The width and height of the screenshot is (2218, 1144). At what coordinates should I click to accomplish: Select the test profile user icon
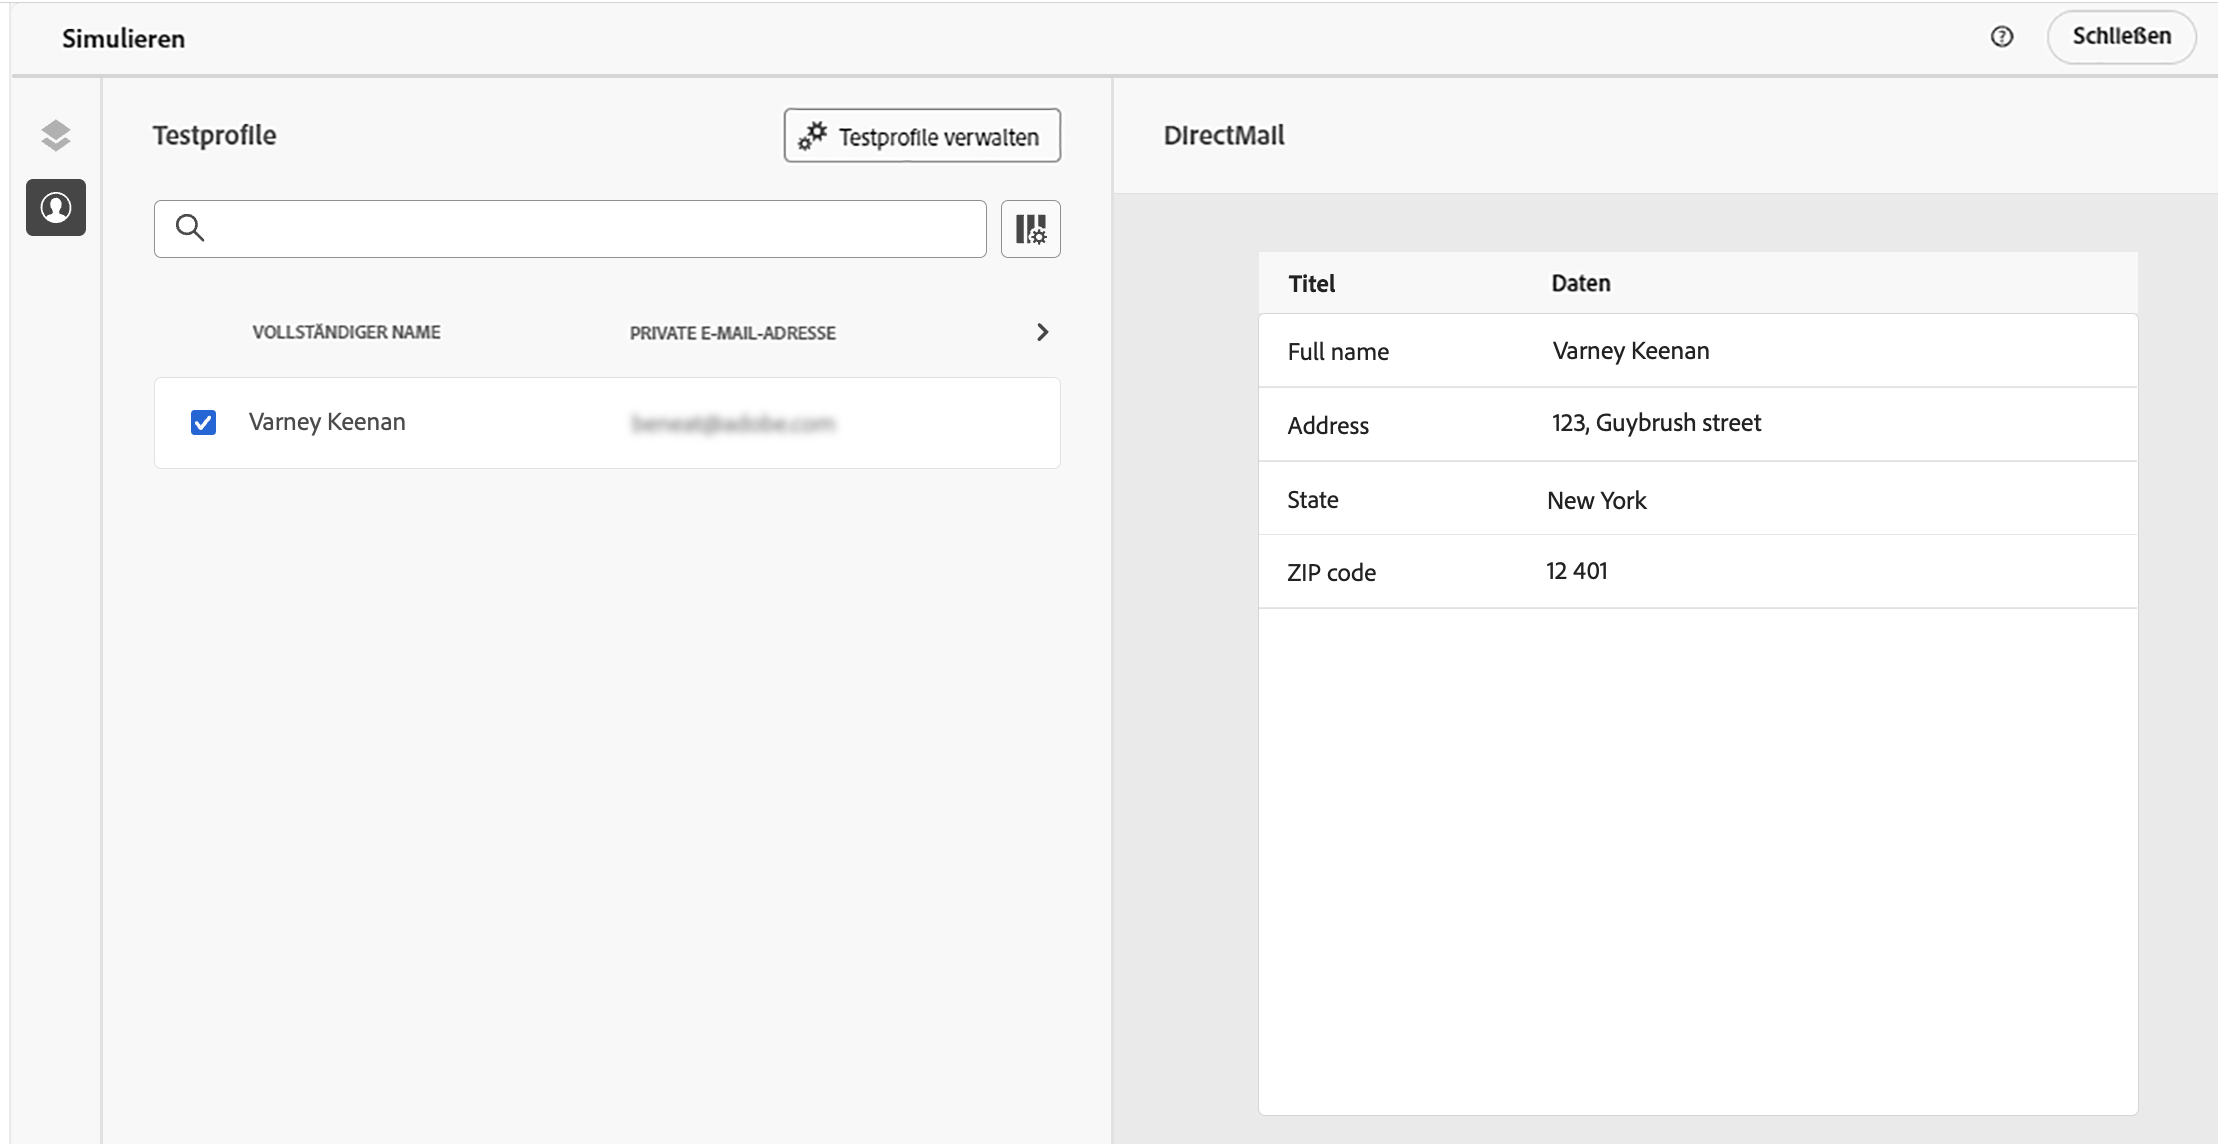tap(56, 208)
